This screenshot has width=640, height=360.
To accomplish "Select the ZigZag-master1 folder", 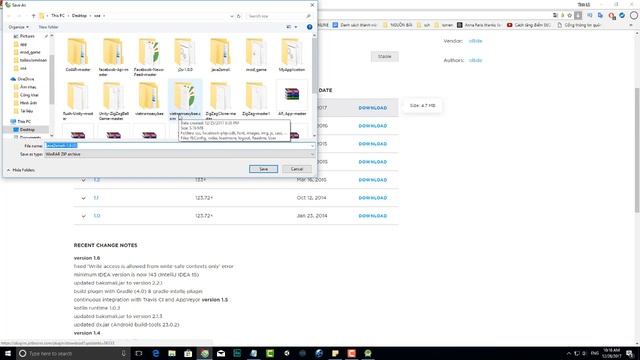I will click(x=256, y=99).
